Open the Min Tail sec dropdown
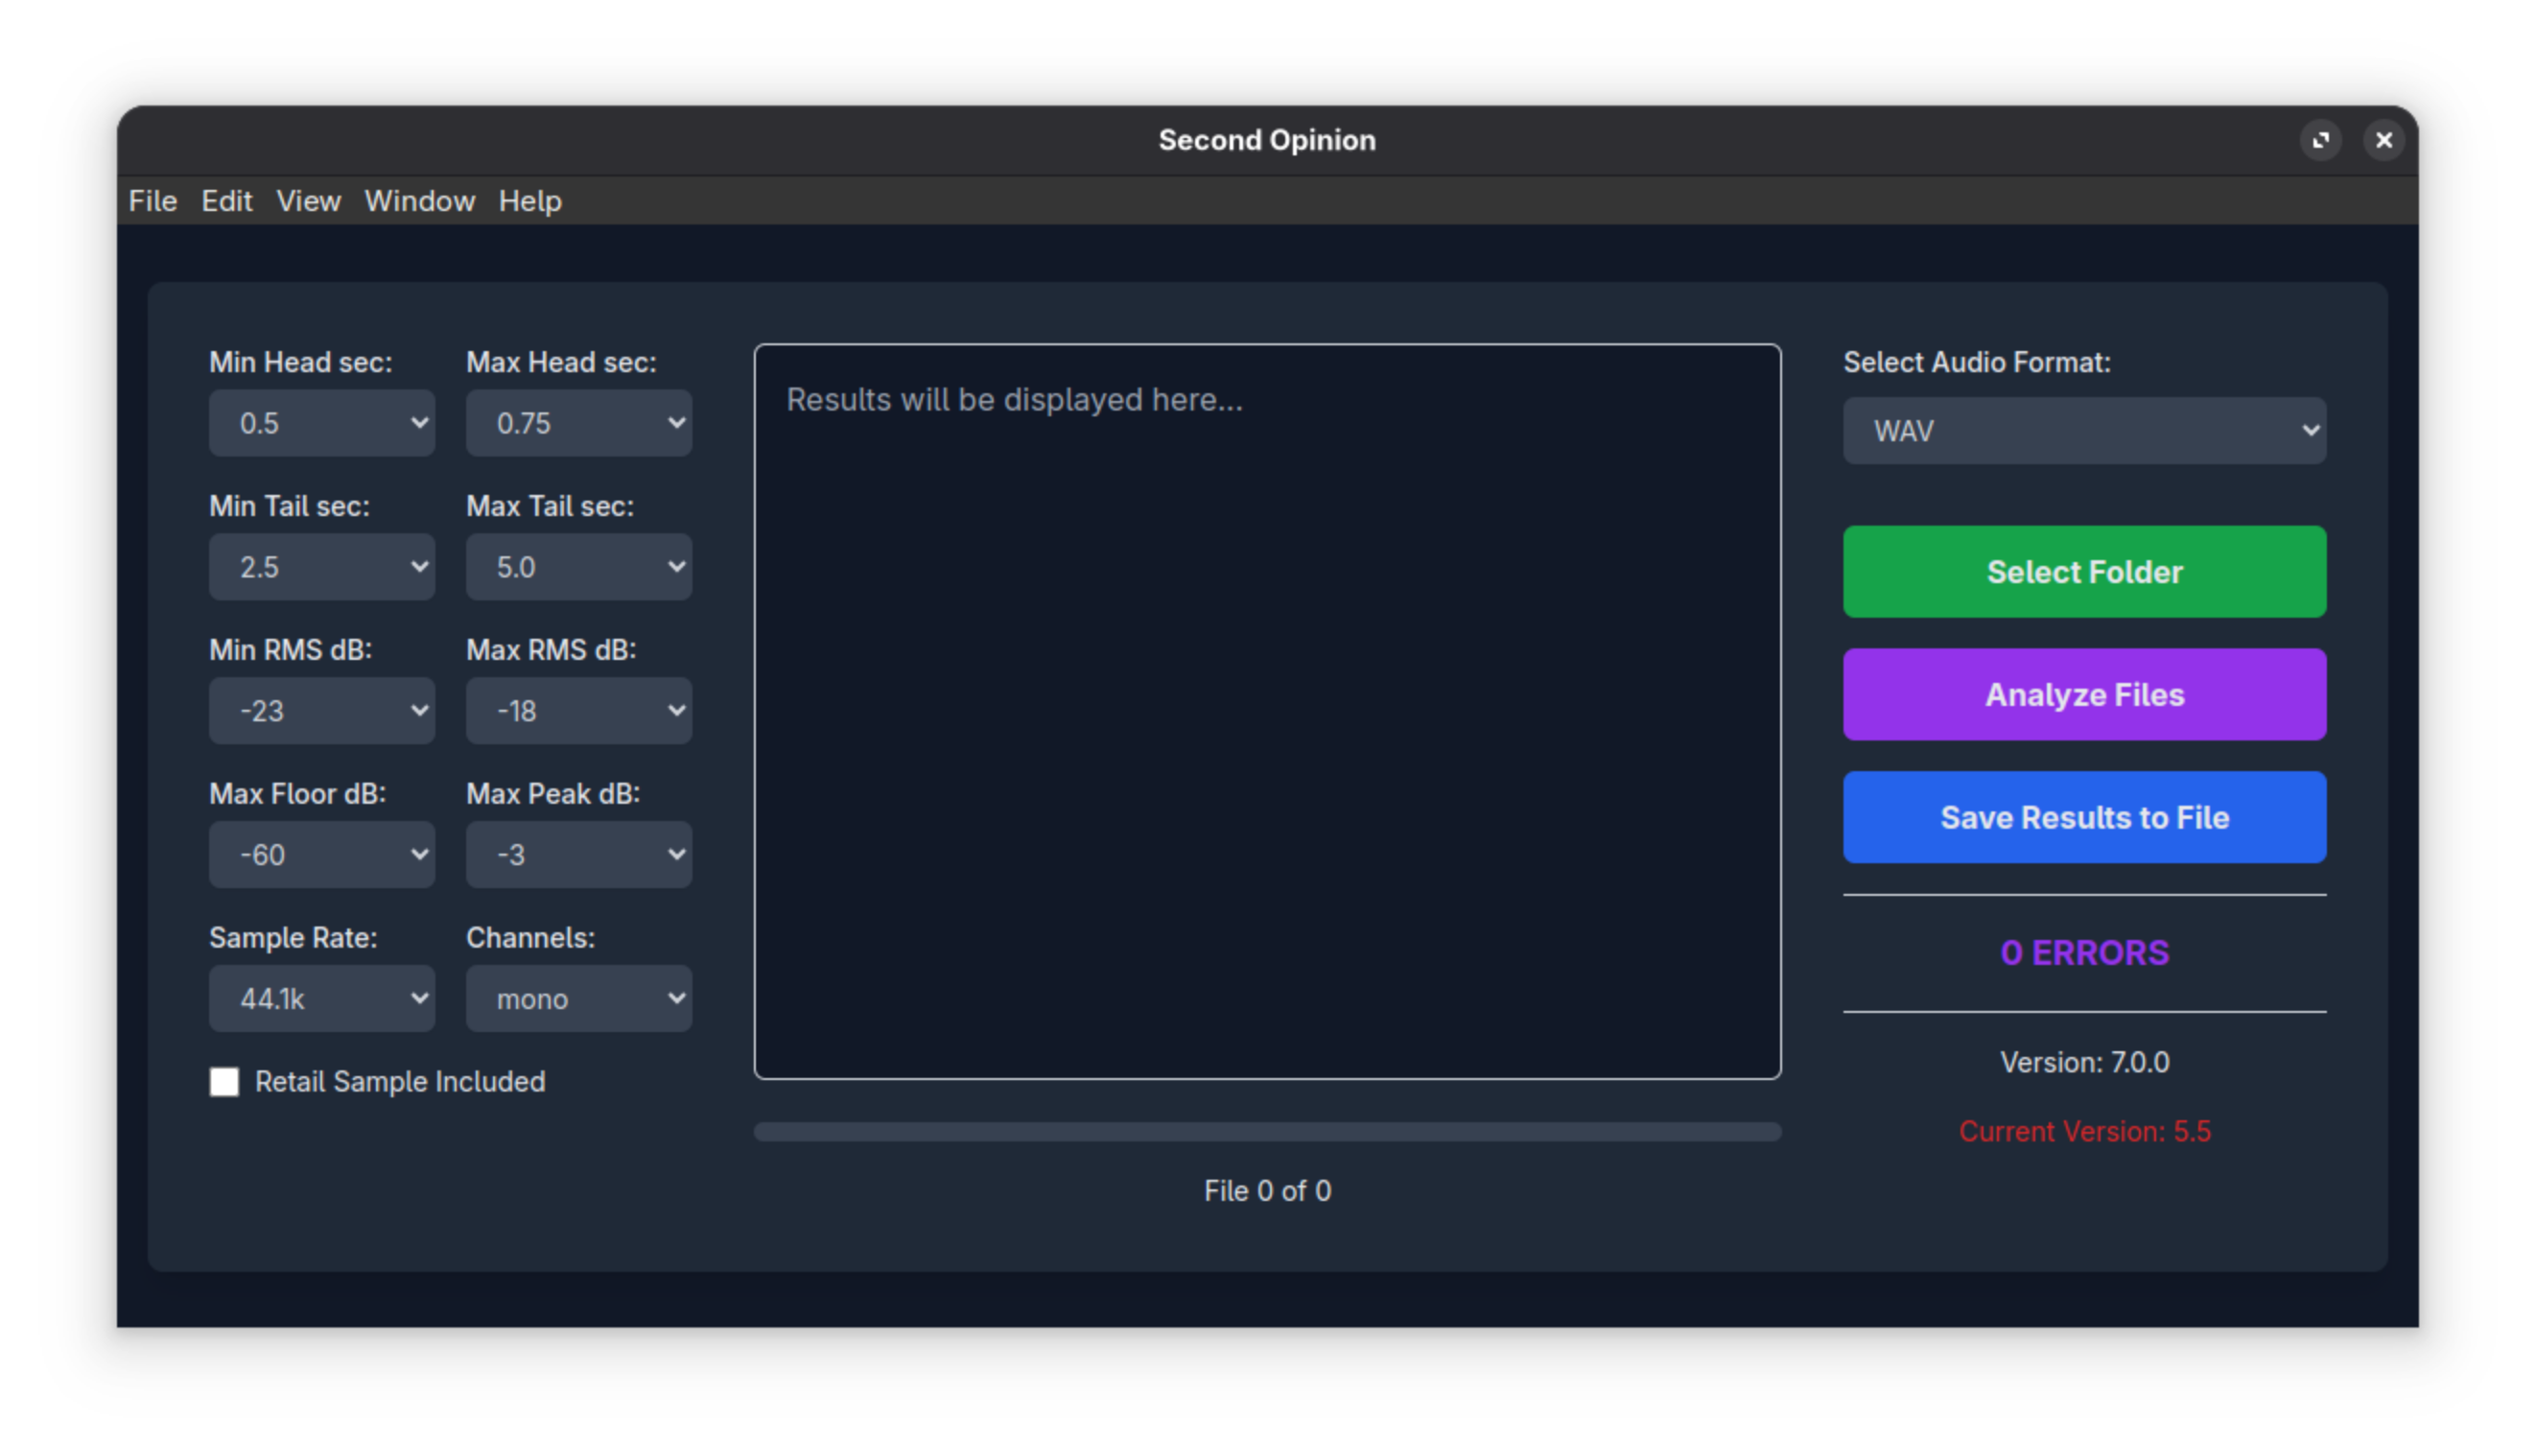The image size is (2536, 1456). click(x=321, y=567)
